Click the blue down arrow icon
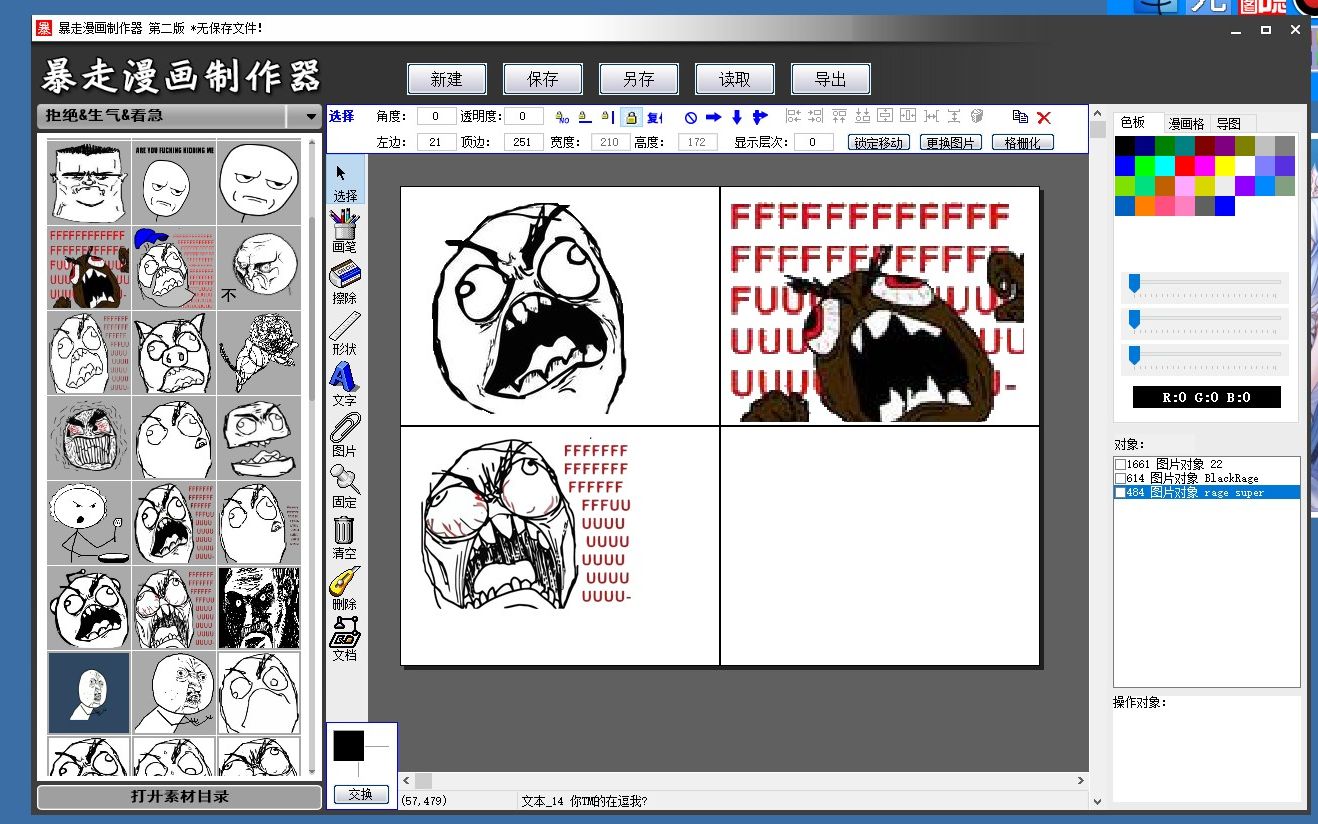The image size is (1318, 824). (x=737, y=117)
